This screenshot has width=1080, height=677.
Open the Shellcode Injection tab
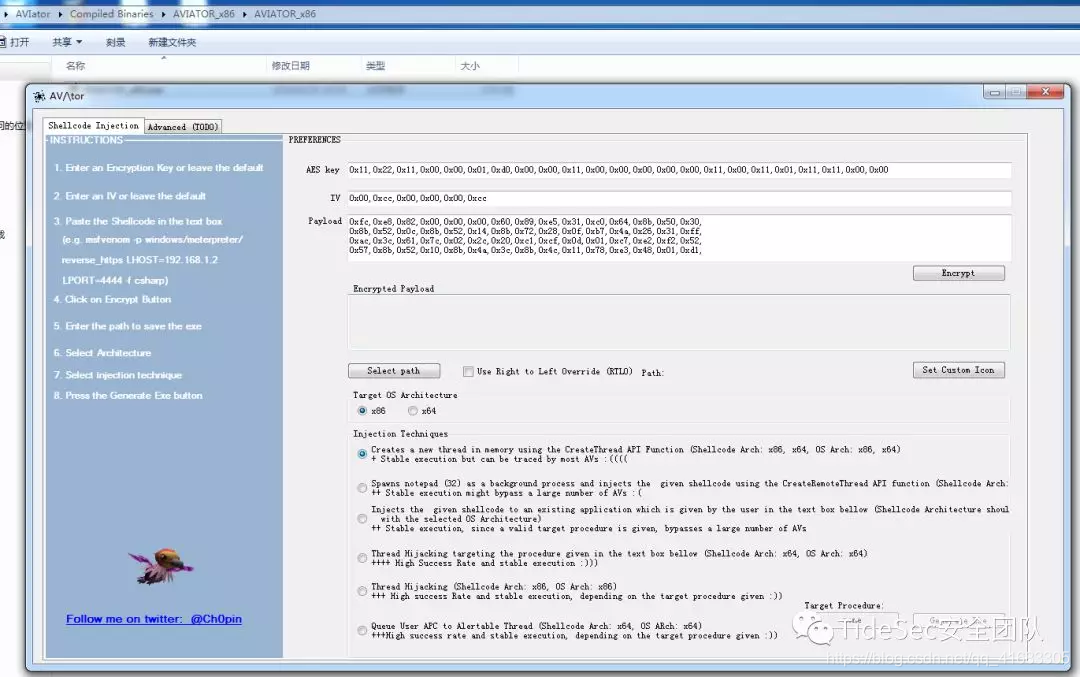[94, 126]
